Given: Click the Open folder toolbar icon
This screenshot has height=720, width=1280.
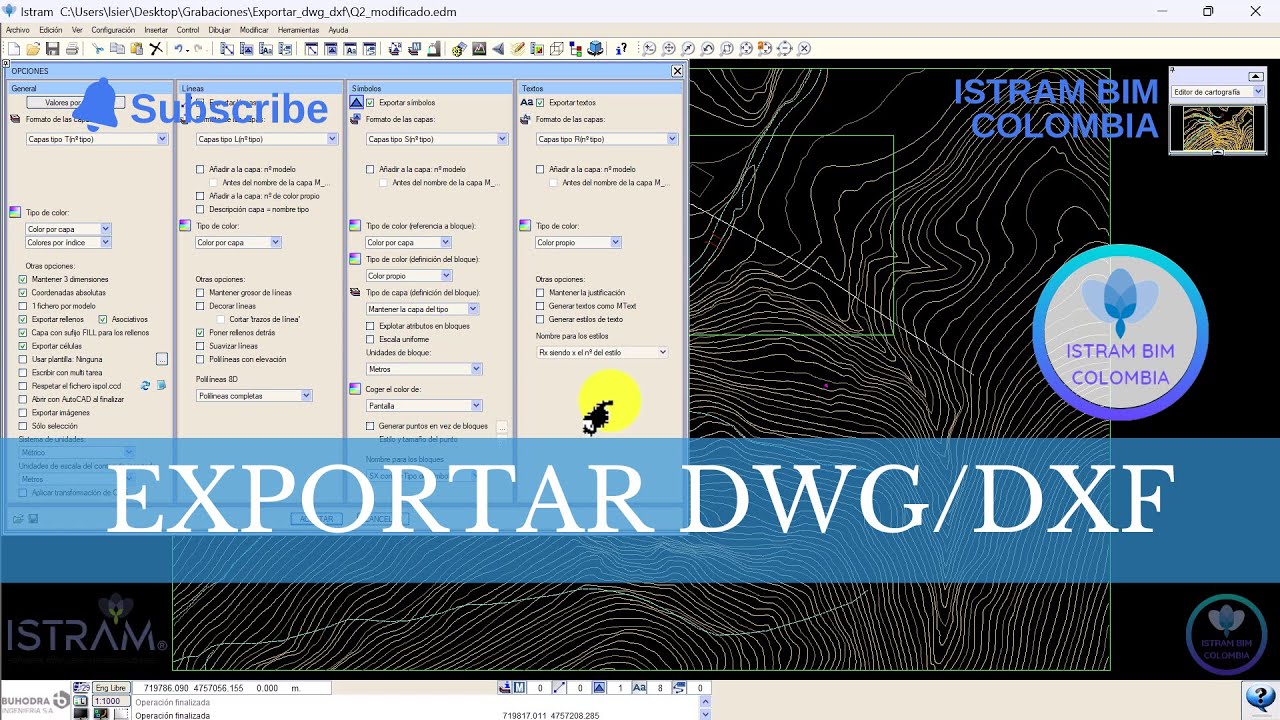Looking at the screenshot, I should point(33,49).
